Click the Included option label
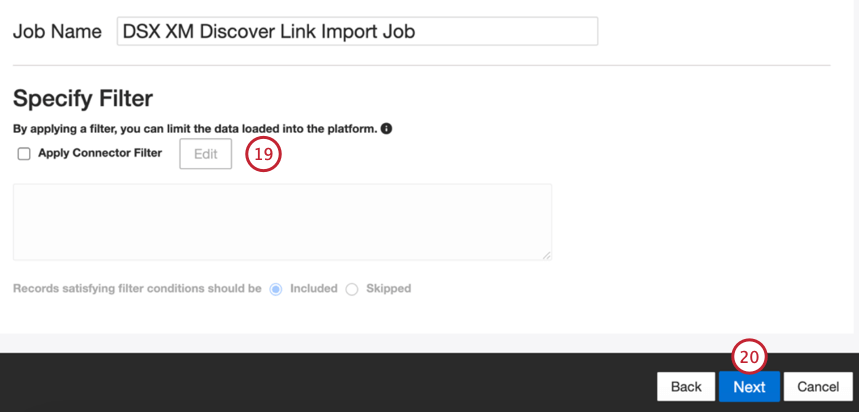This screenshot has height=412, width=859. coord(314,288)
